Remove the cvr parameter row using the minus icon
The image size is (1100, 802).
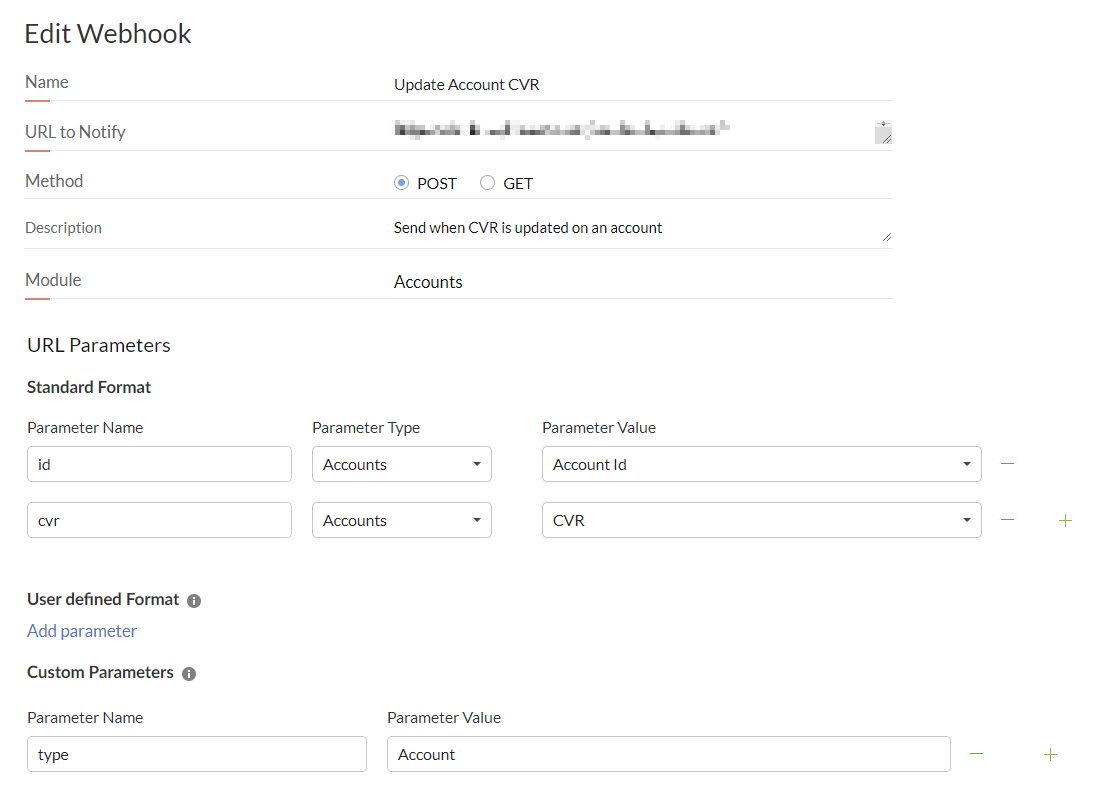[1007, 519]
